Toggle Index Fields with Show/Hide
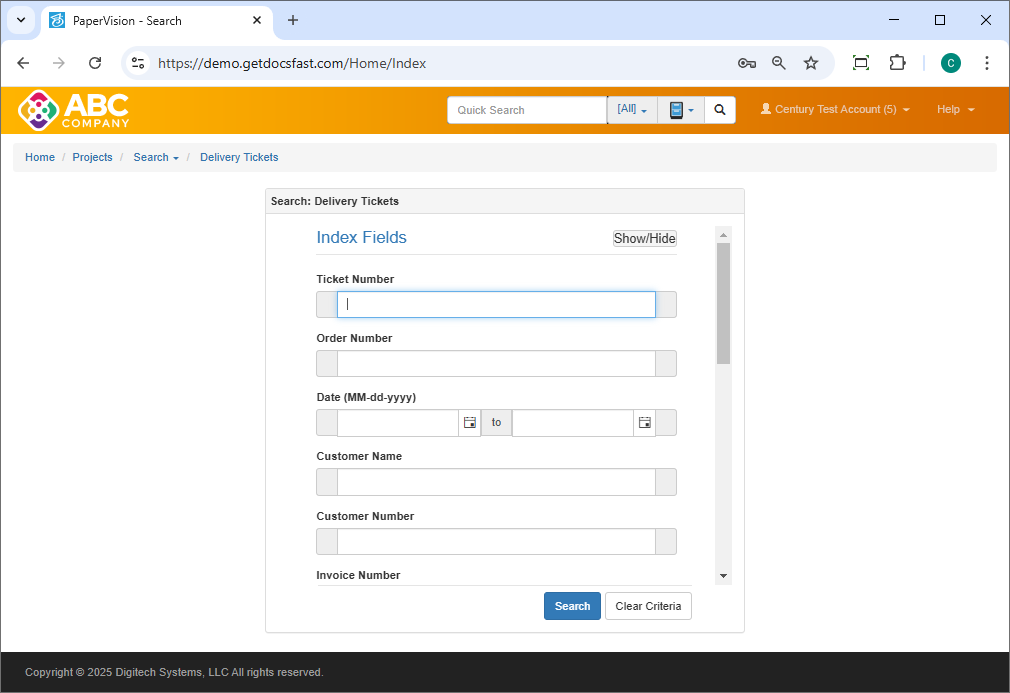This screenshot has height=693, width=1010. coord(644,238)
